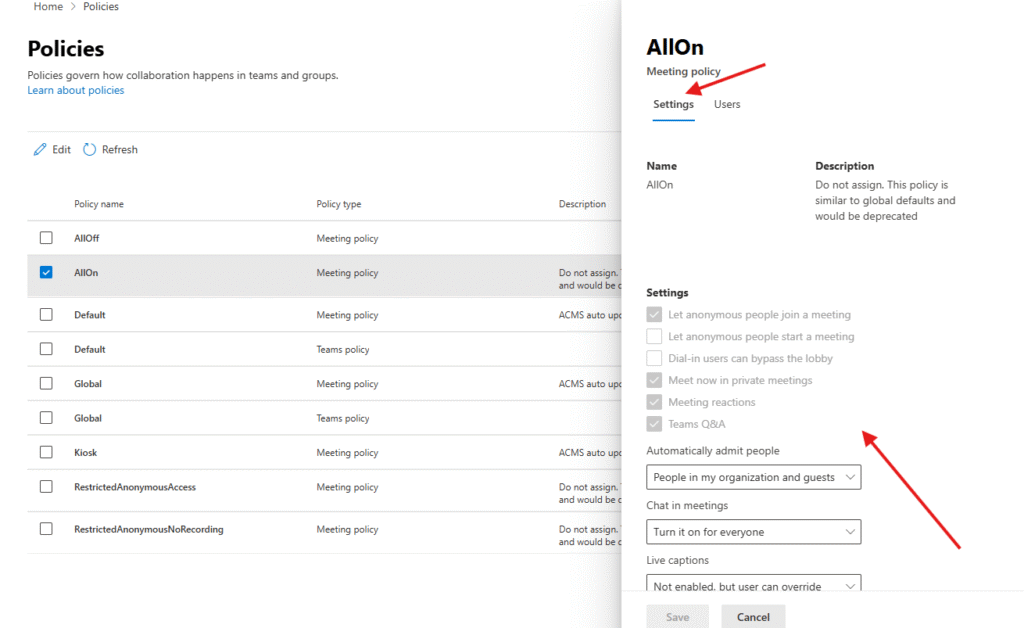1024x628 pixels.
Task: Open the Learn about policies link
Action: tap(76, 91)
